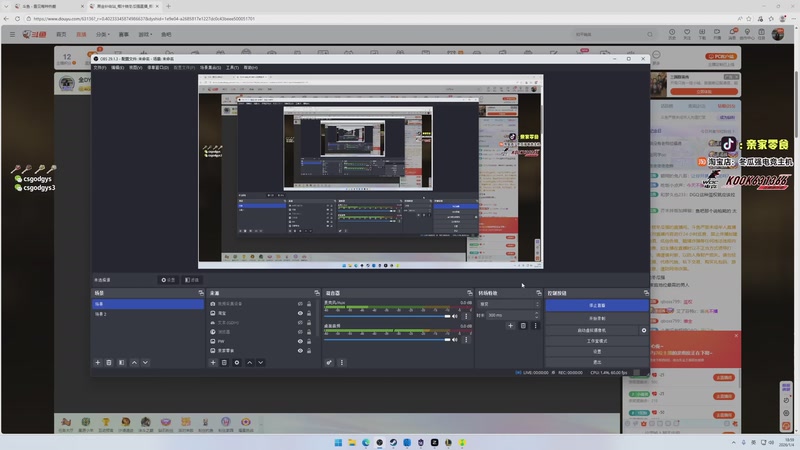Open the Douyu hamburger menu icon

[12, 34]
